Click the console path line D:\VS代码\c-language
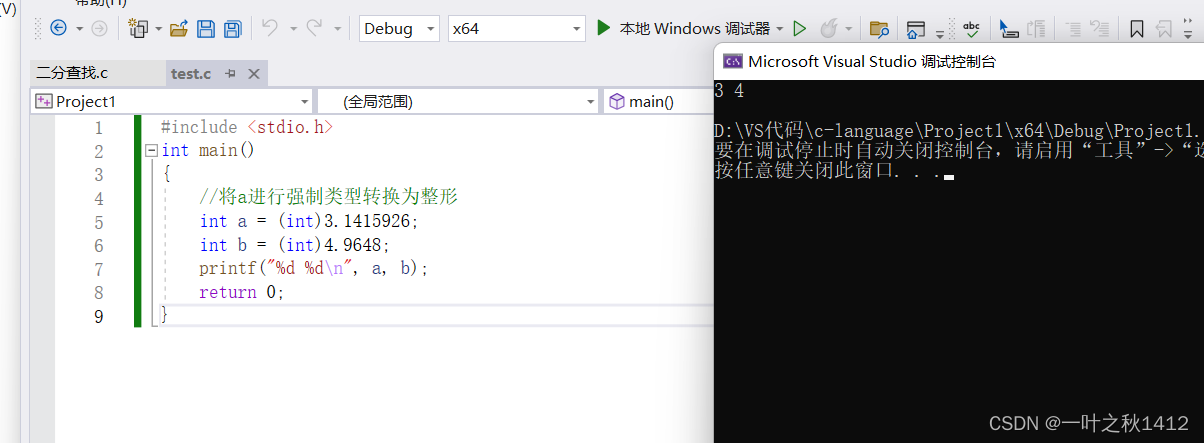This screenshot has width=1204, height=443. coord(959,131)
